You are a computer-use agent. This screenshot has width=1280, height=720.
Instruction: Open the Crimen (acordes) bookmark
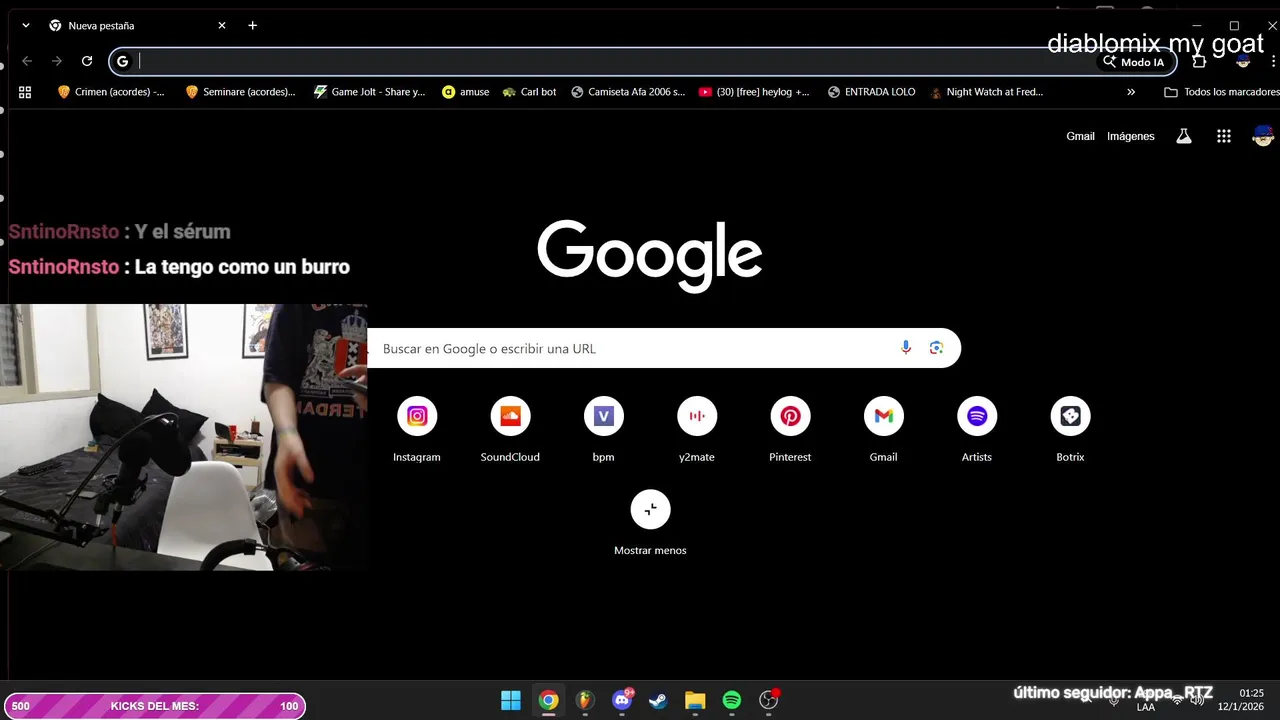[x=111, y=92]
